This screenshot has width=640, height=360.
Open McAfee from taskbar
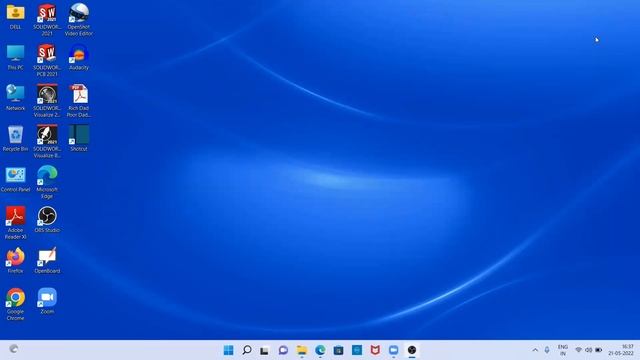coord(375,350)
